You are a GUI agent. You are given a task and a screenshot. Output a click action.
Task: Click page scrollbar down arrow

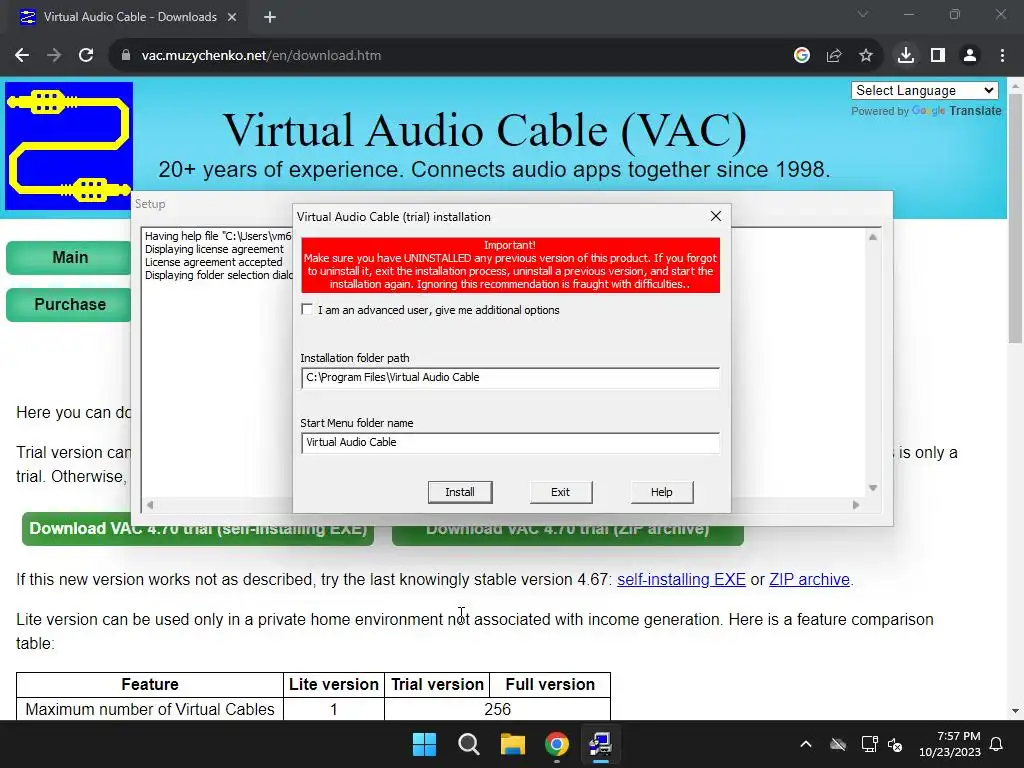coord(1015,711)
